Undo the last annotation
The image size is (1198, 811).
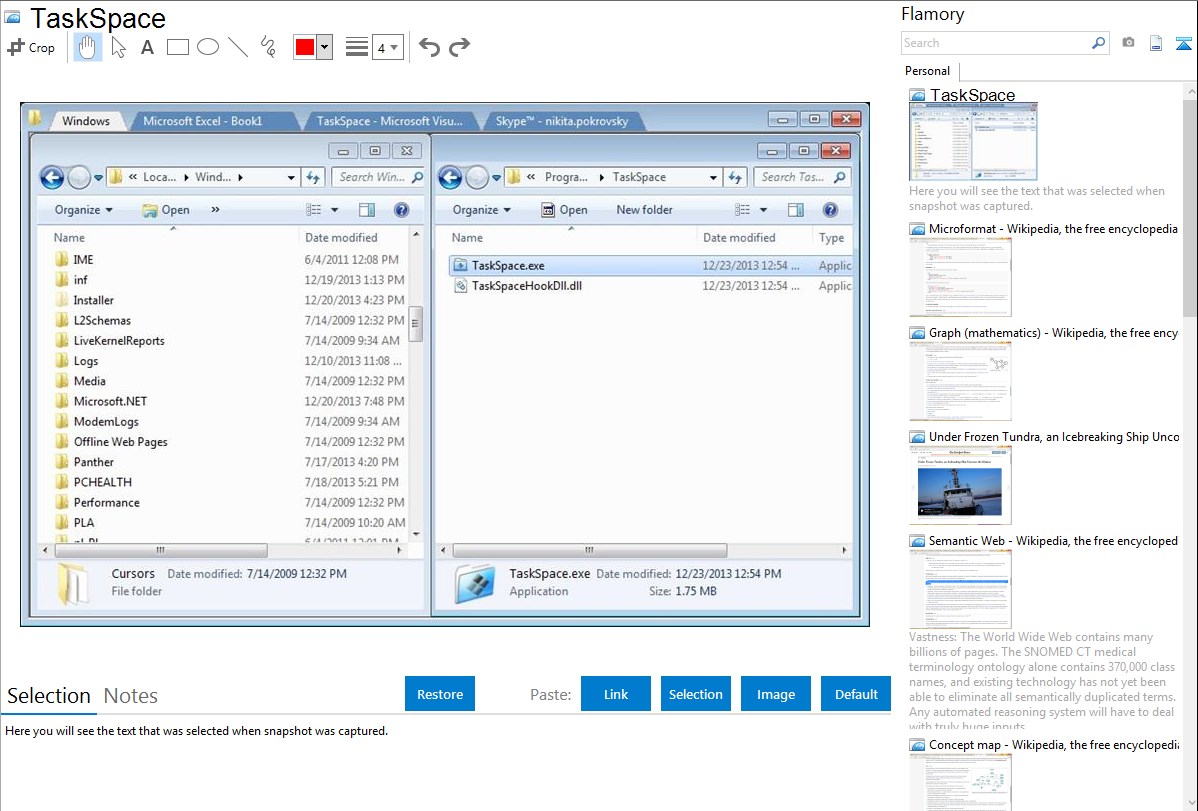pos(429,47)
